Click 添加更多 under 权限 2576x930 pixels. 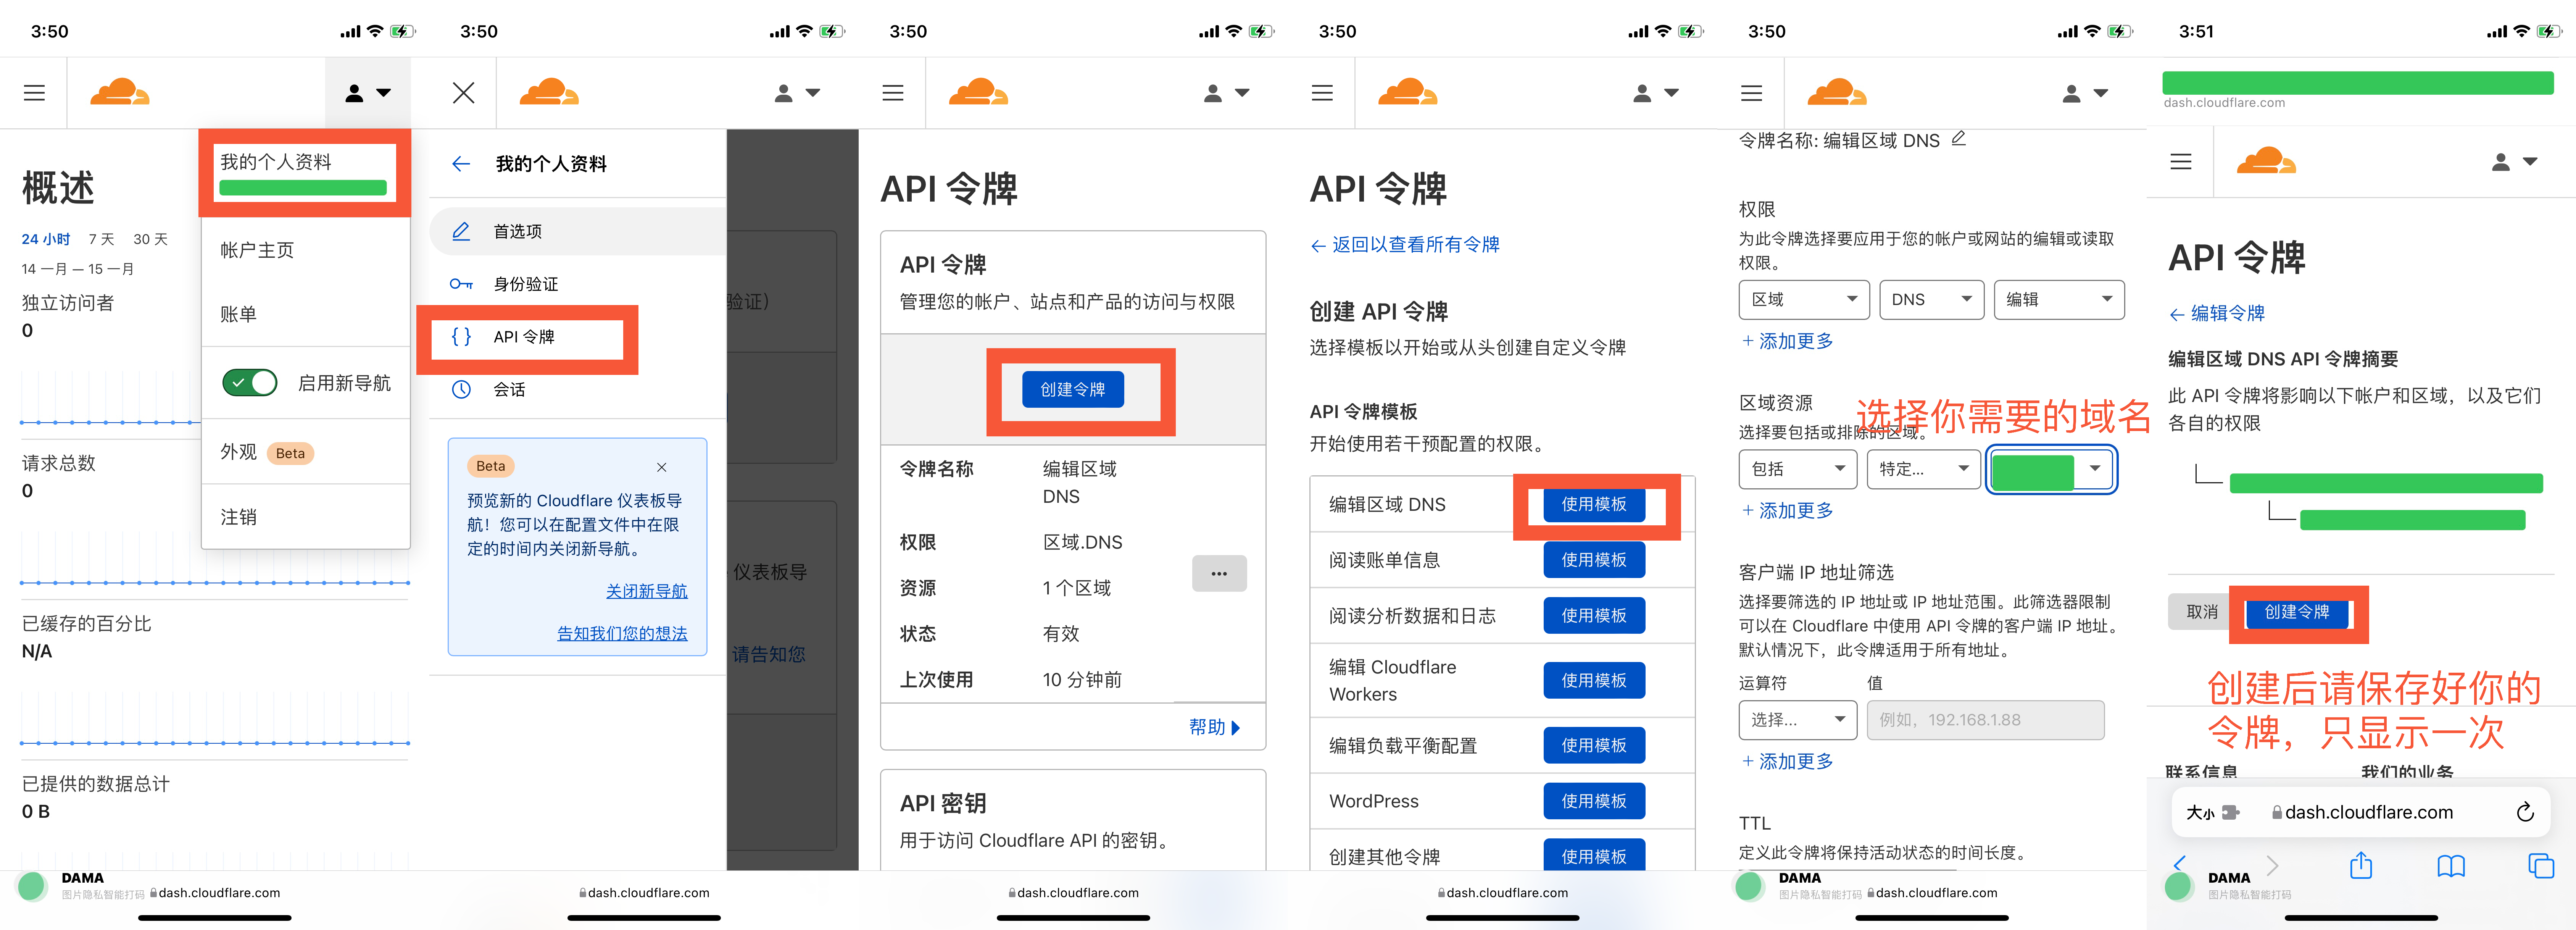[1787, 341]
